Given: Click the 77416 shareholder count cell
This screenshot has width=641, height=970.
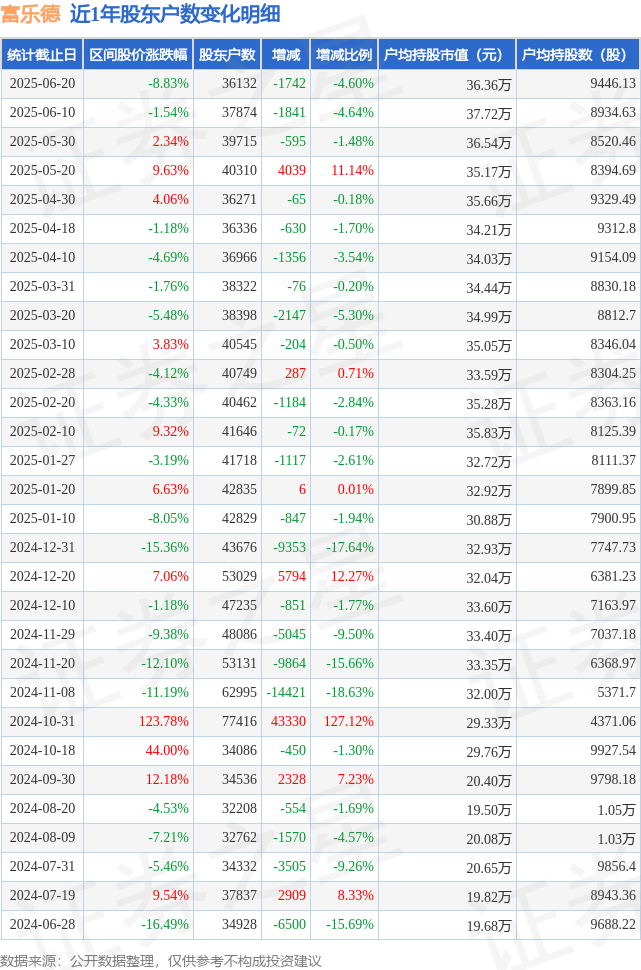Looking at the screenshot, I should pyautogui.click(x=227, y=721).
